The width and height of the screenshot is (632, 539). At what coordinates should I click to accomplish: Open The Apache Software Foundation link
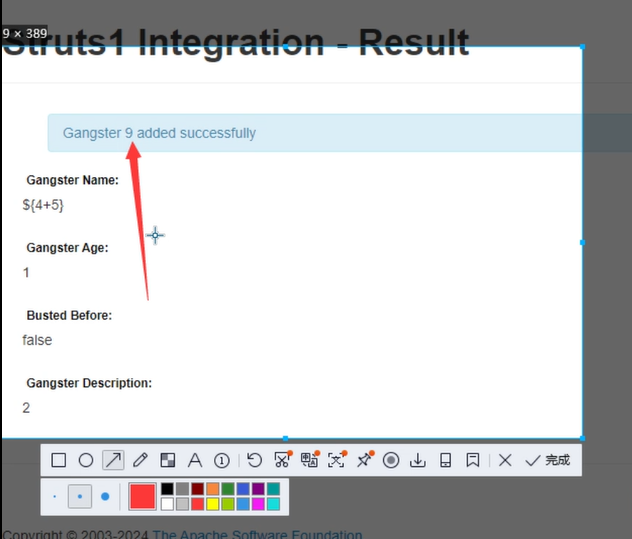(x=257, y=535)
